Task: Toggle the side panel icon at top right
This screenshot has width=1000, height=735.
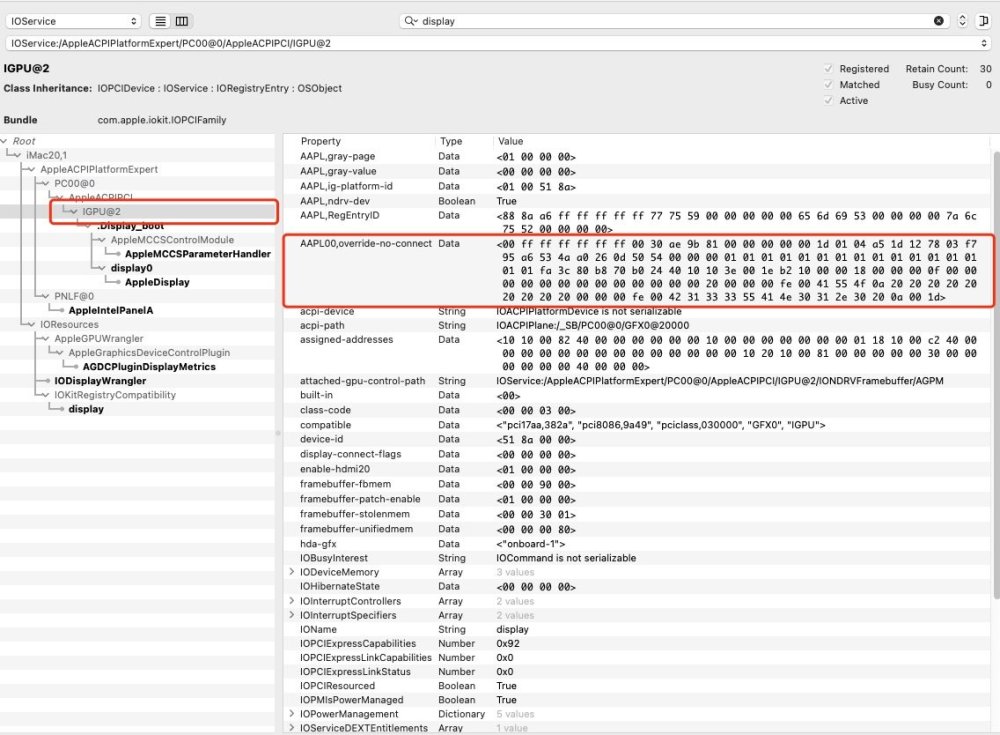Action: pos(983,21)
